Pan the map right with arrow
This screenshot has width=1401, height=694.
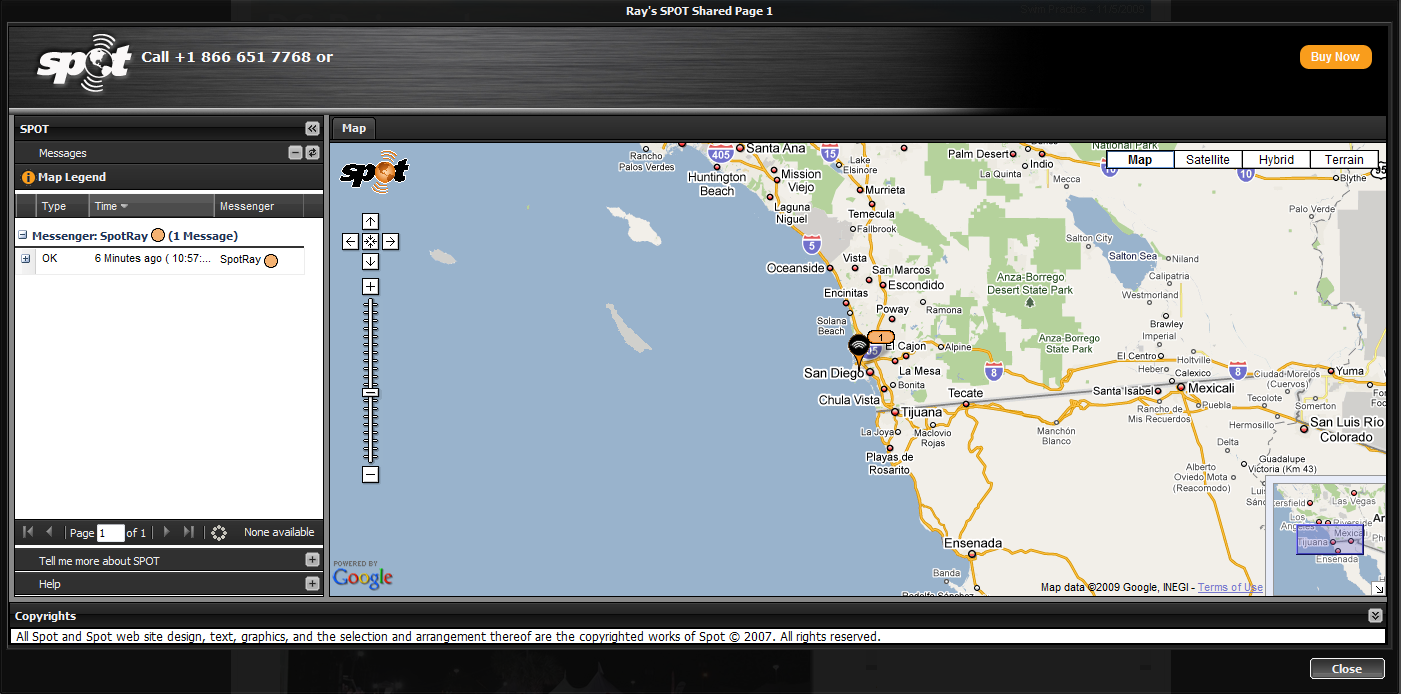coord(390,241)
